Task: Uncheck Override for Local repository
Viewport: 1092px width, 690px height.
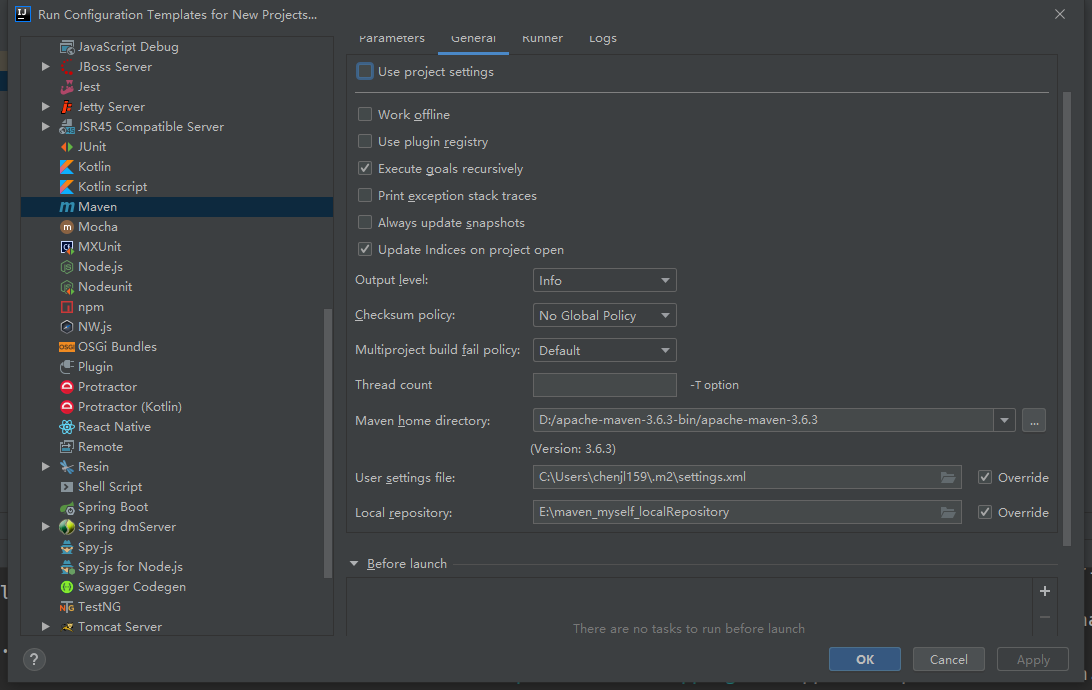Action: tap(985, 512)
